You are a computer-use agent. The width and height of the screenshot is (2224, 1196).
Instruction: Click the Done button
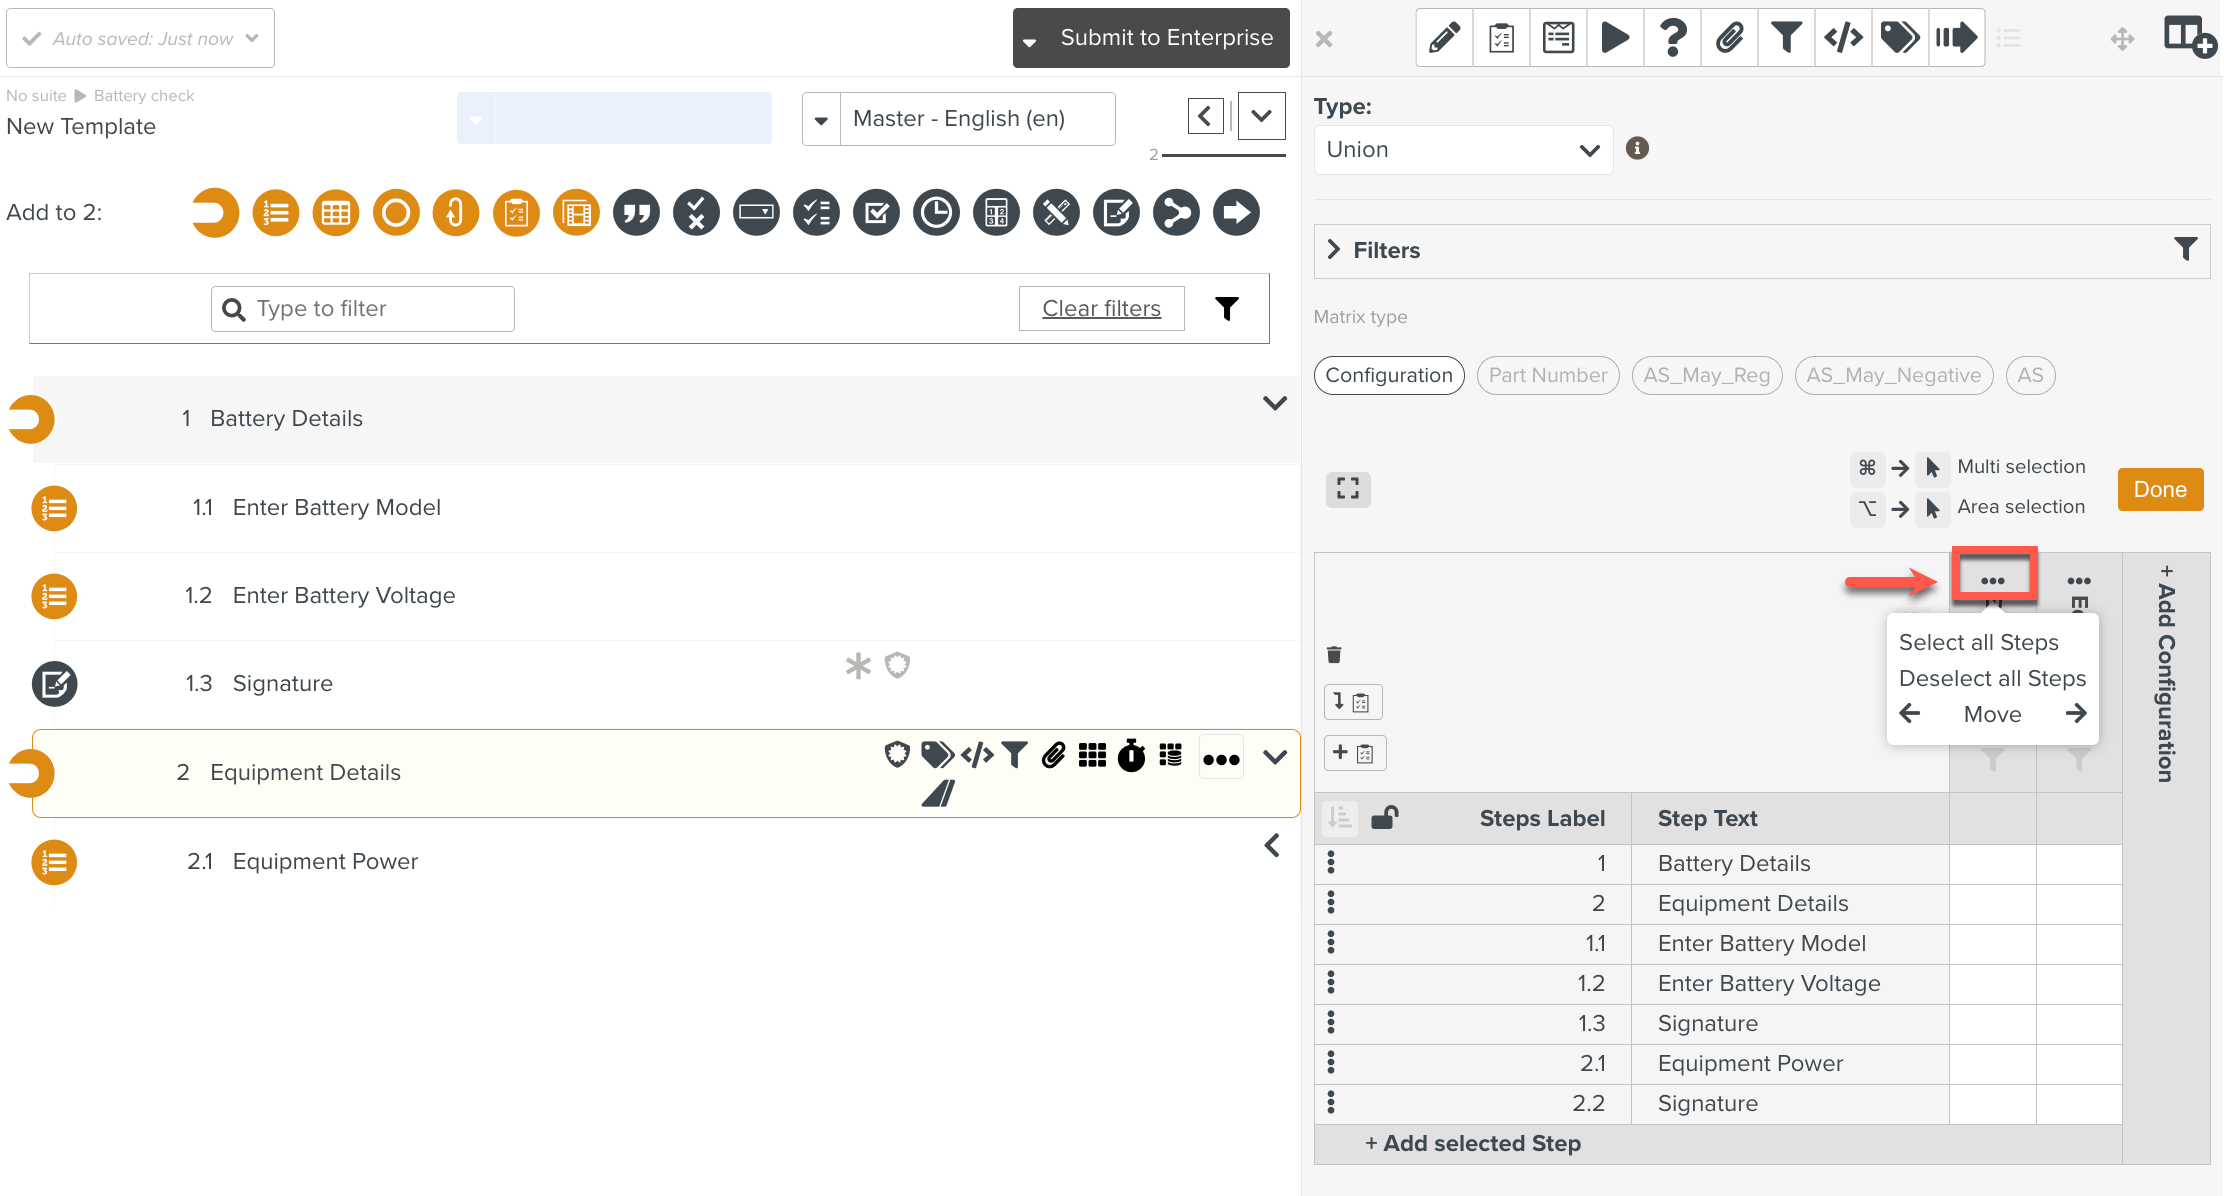click(x=2160, y=489)
